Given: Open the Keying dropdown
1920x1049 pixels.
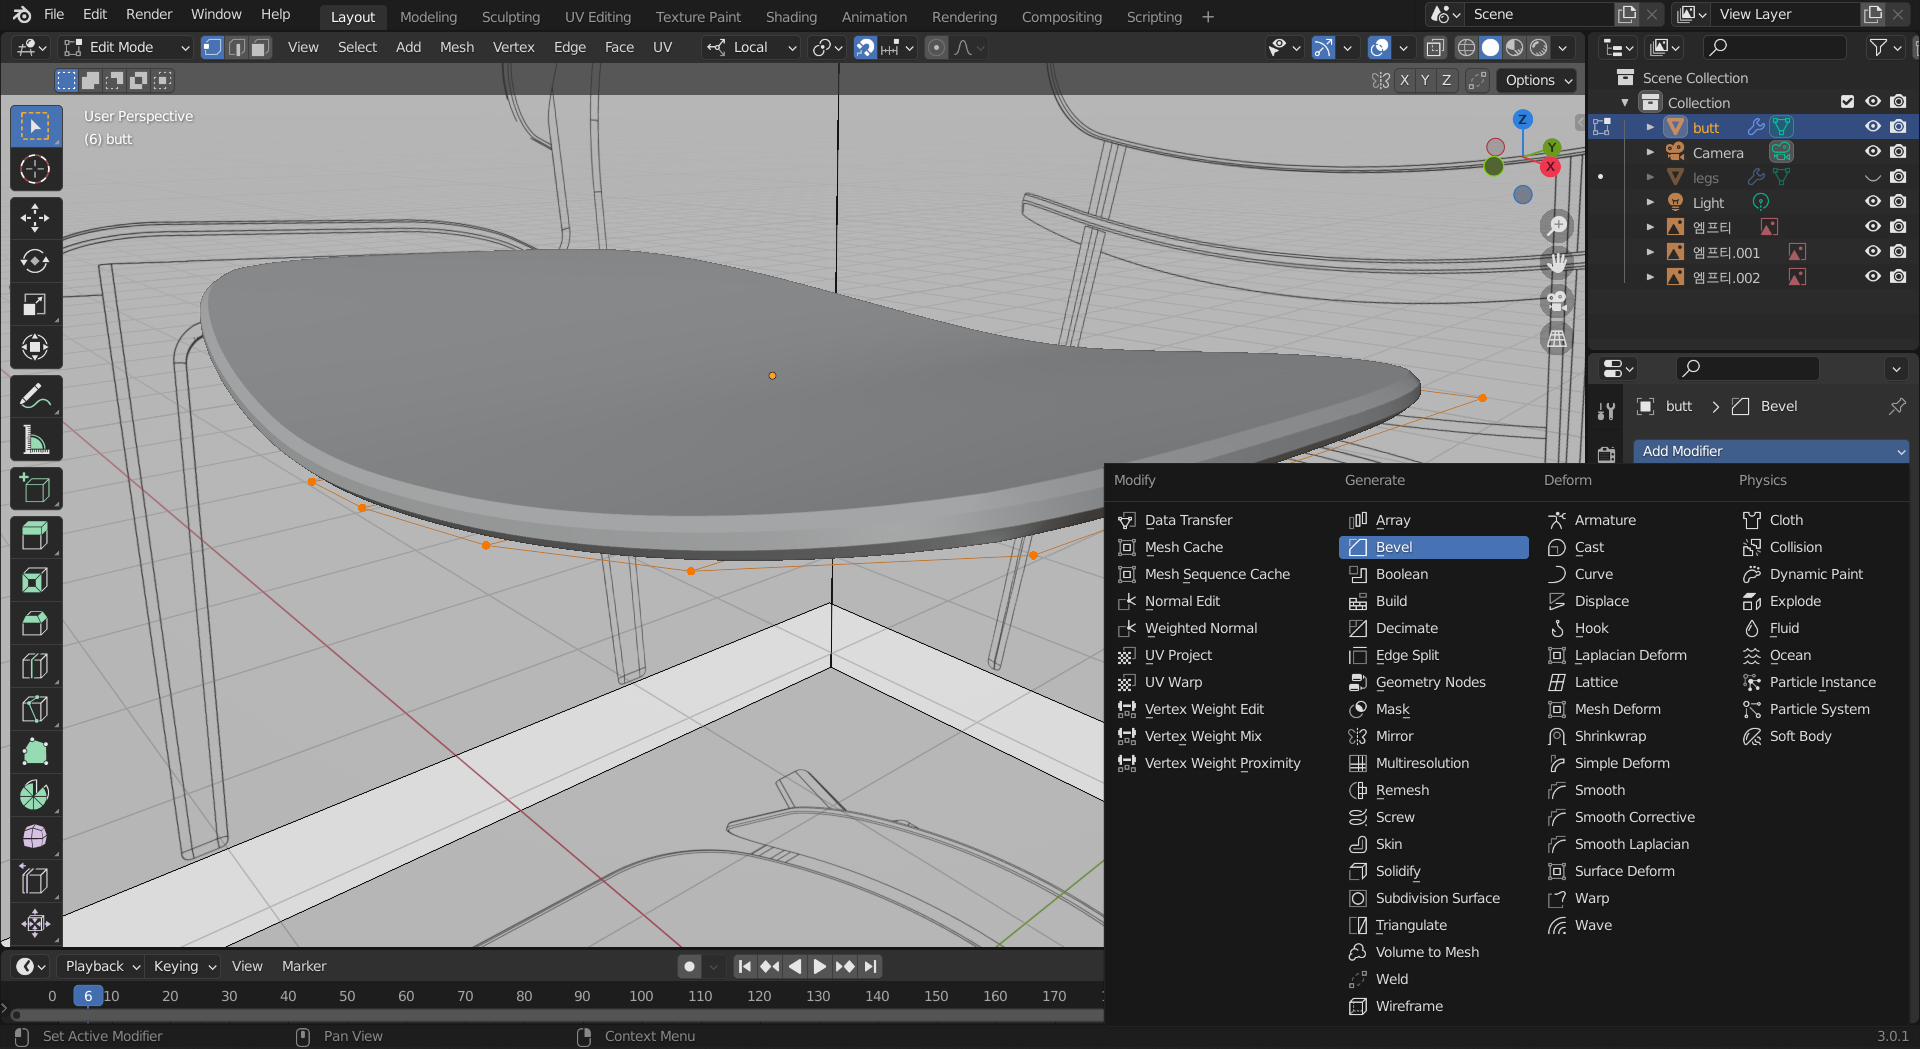Looking at the screenshot, I should tap(184, 966).
